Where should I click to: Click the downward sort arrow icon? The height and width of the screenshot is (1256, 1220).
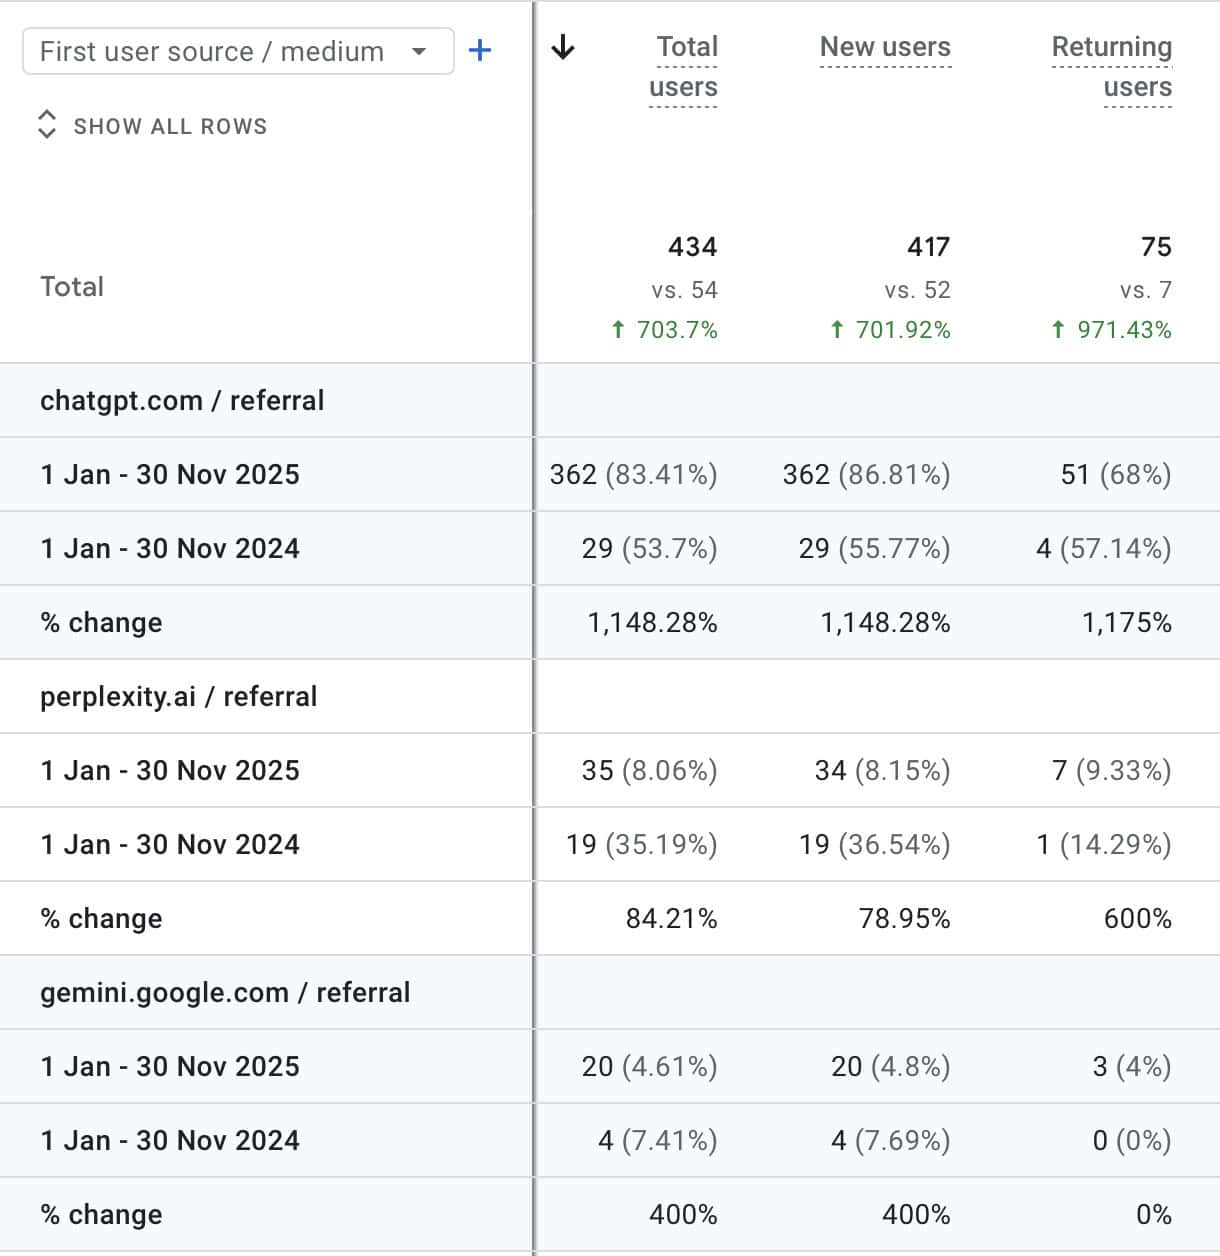[x=564, y=47]
